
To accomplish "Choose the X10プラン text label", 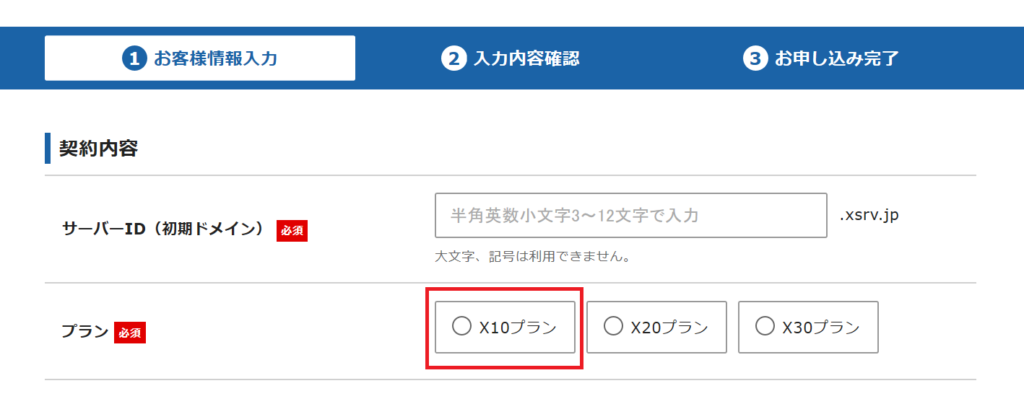I will pyautogui.click(x=518, y=328).
